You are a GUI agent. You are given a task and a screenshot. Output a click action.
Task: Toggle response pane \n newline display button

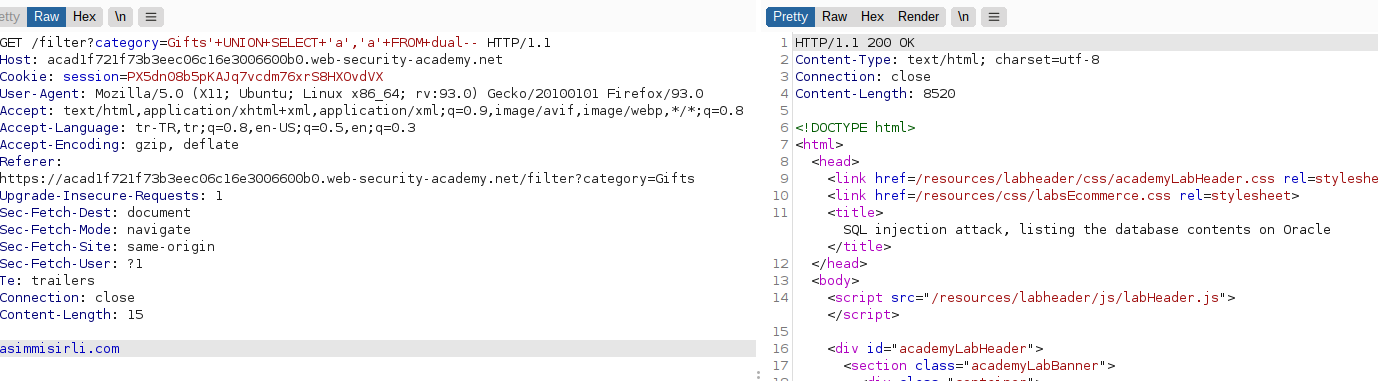962,17
